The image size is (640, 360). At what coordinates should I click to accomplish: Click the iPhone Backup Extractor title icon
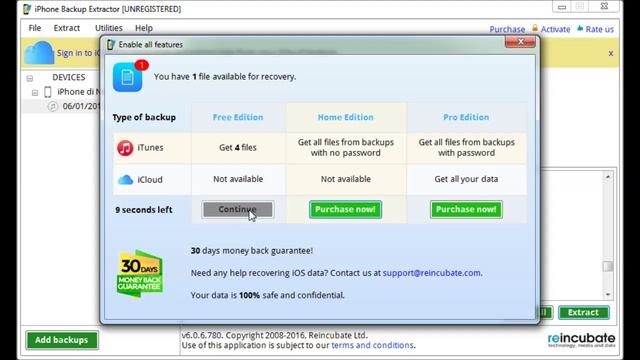(27, 9)
